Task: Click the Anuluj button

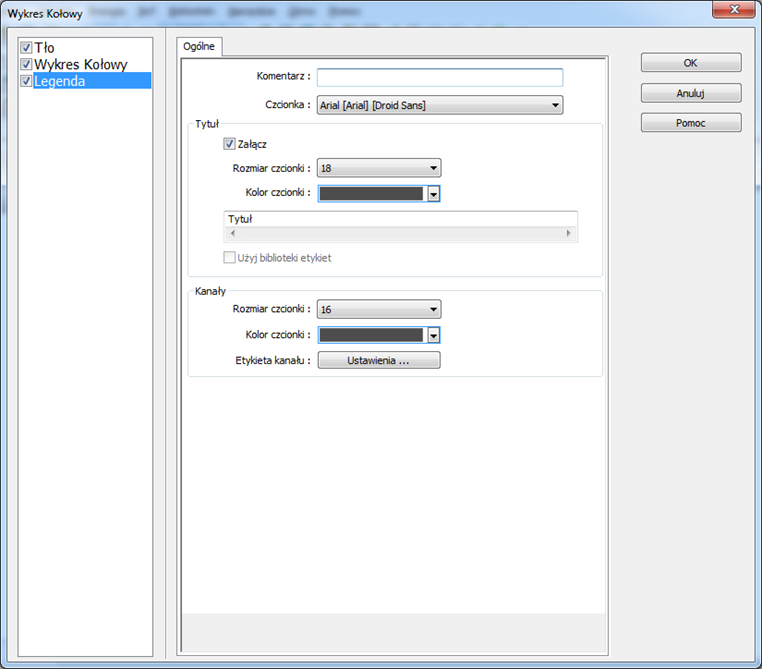Action: 691,93
